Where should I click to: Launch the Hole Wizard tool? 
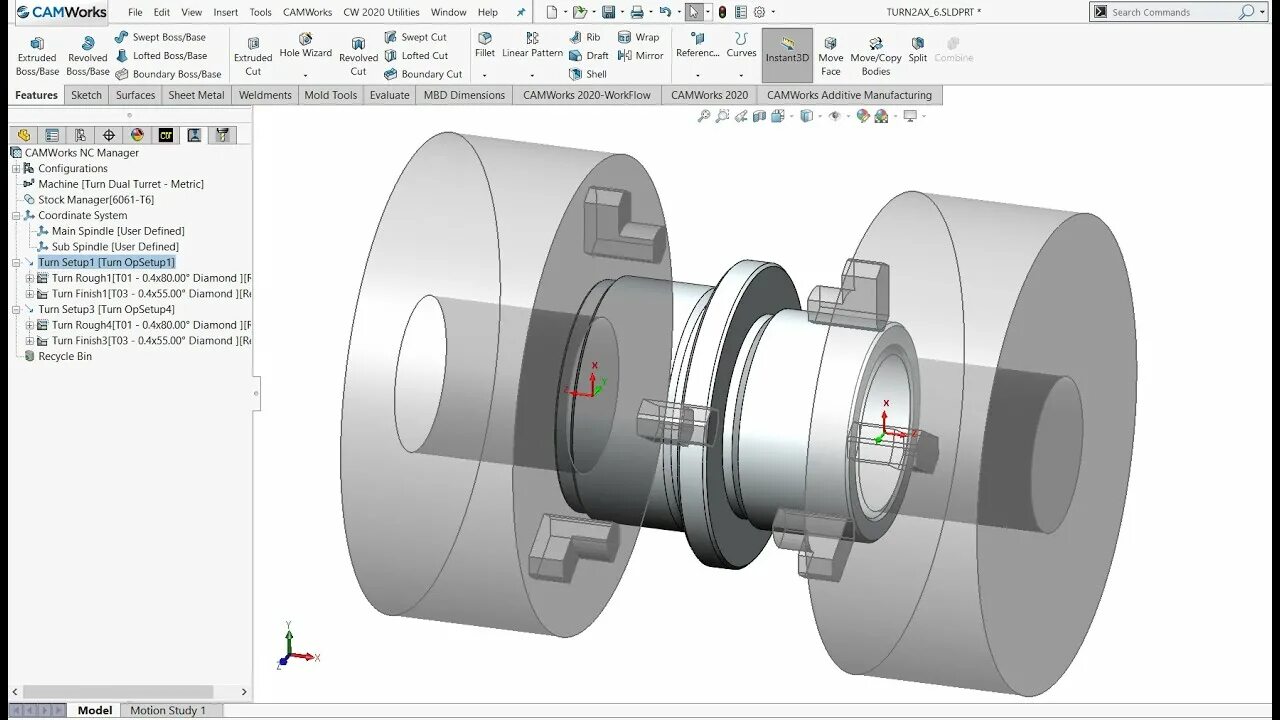point(305,46)
